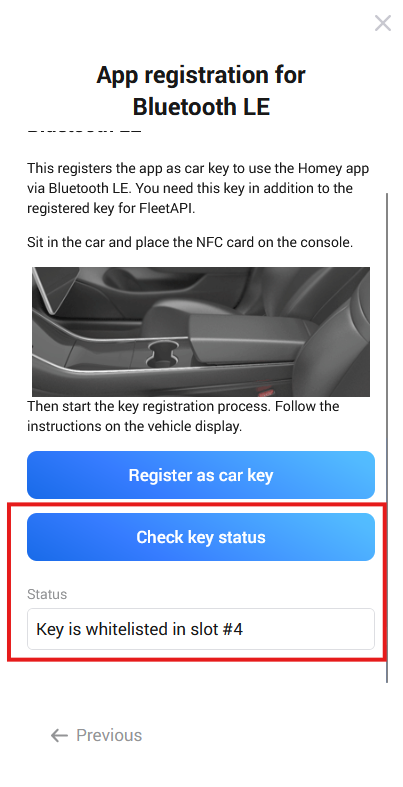
Task: Click the cup holders in the console image
Action: [x=162, y=355]
